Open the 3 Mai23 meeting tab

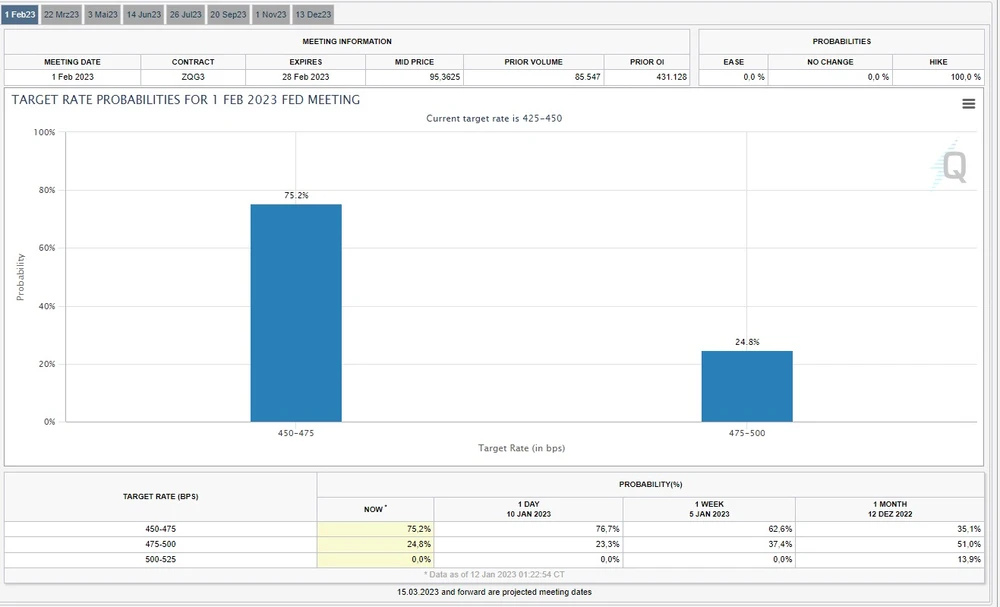click(x=102, y=15)
